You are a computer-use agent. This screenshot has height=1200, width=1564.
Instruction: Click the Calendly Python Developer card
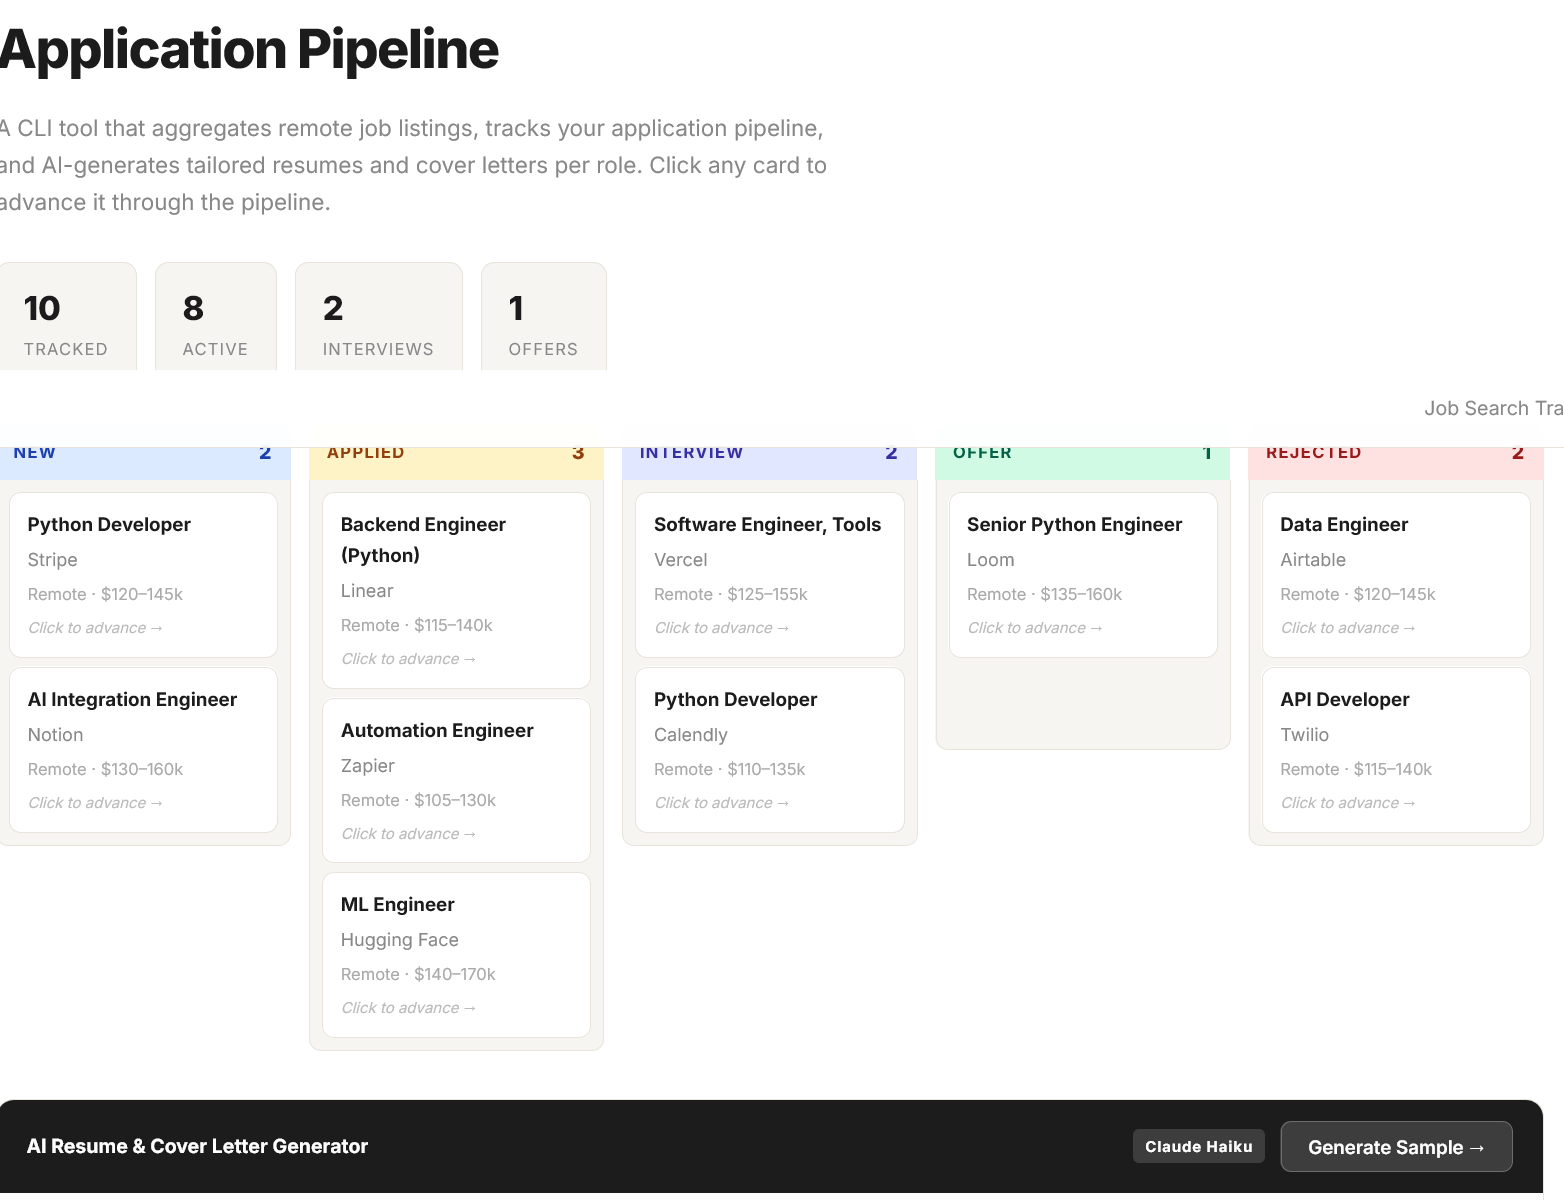769,750
